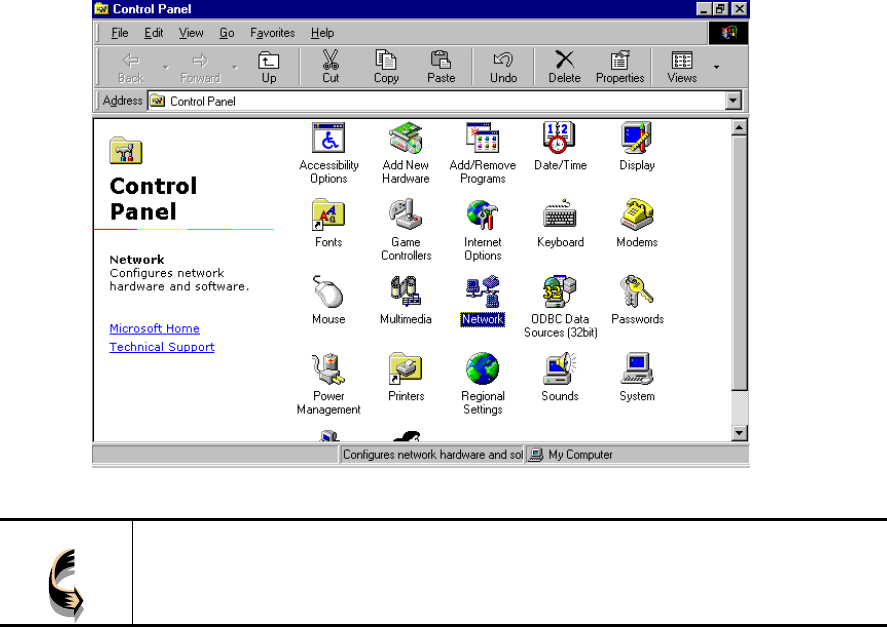Open the Printers folder icon
Screen dimensions: 887x627
point(406,377)
